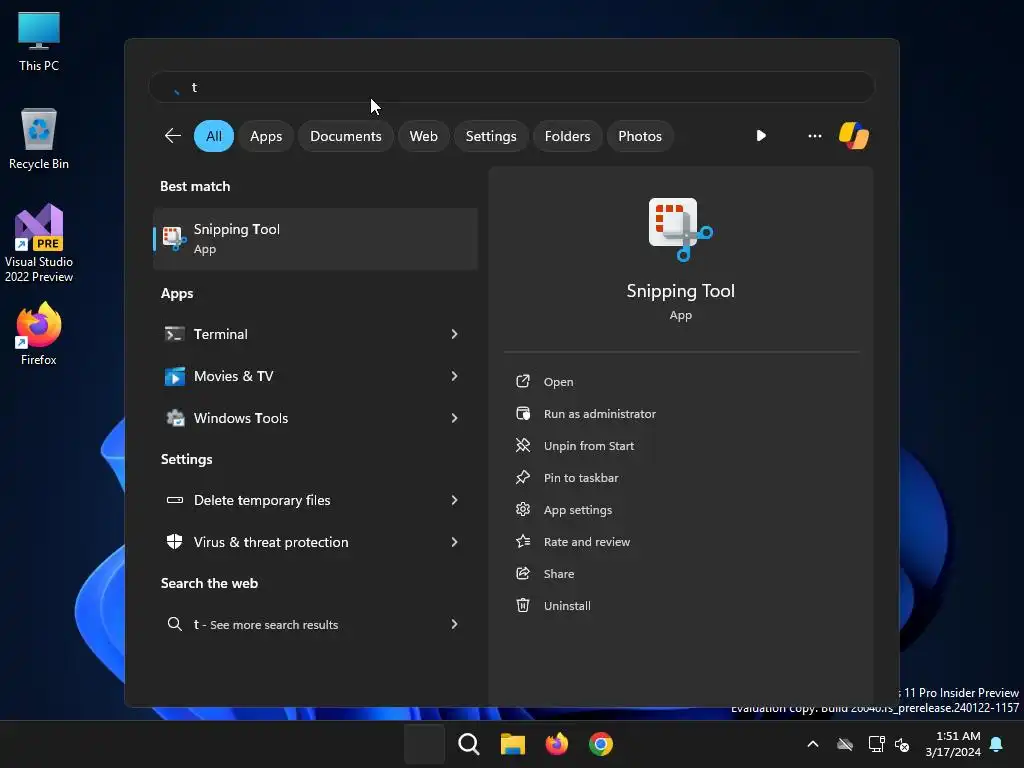The width and height of the screenshot is (1024, 768).
Task: Click the Share action text
Action: tap(558, 574)
